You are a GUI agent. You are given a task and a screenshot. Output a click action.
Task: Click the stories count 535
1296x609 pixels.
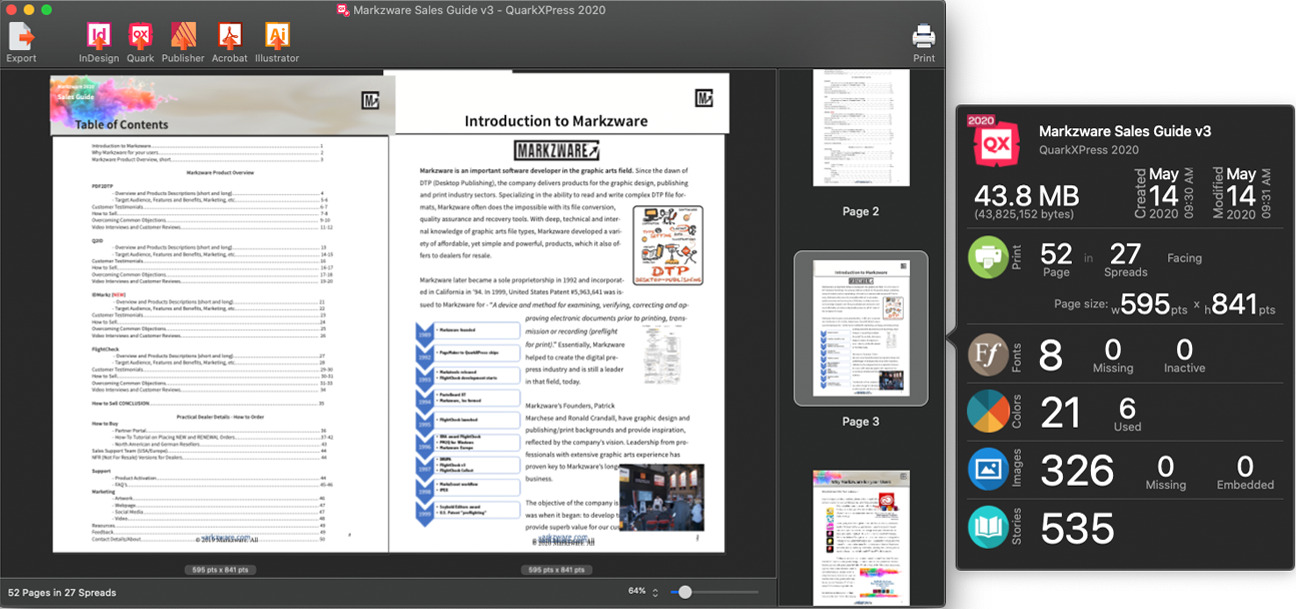(1078, 529)
